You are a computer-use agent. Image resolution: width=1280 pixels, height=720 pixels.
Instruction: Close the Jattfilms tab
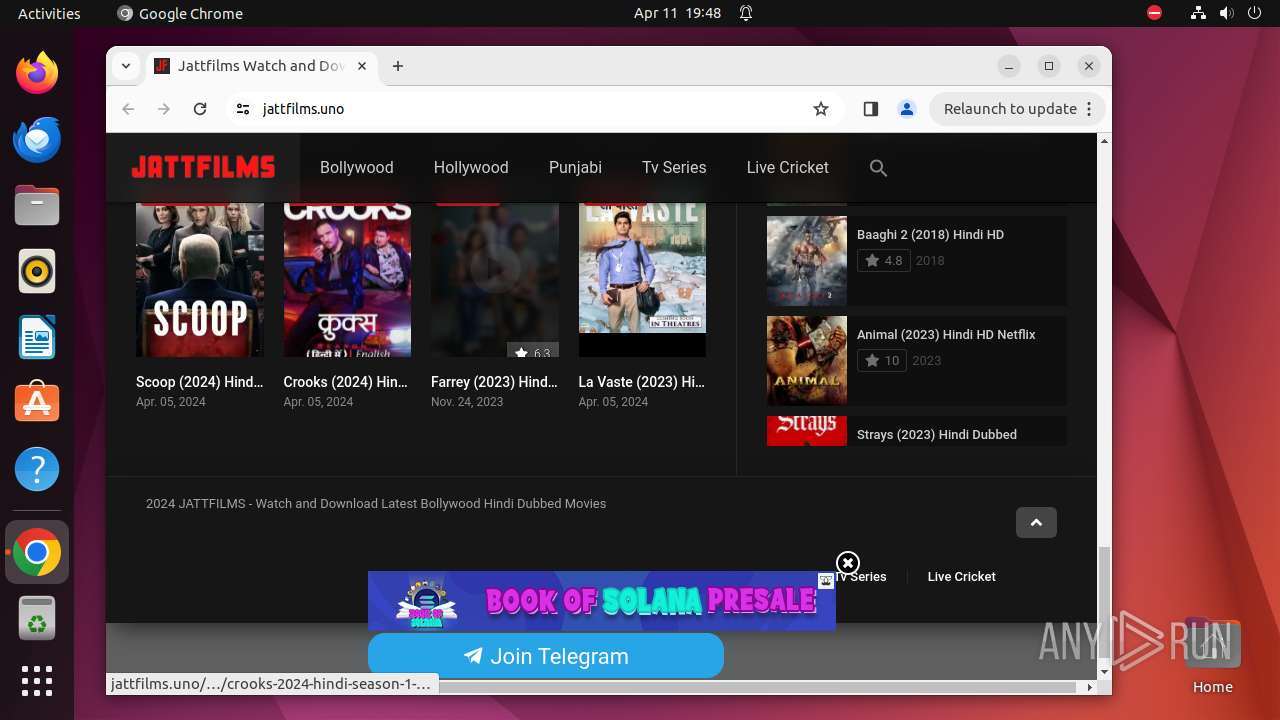(362, 66)
